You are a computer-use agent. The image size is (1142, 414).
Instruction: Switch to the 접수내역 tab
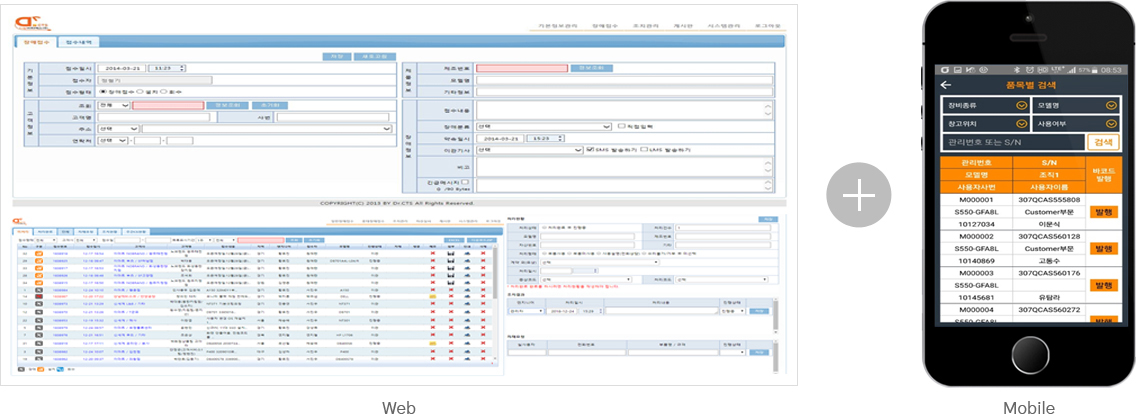(79, 43)
